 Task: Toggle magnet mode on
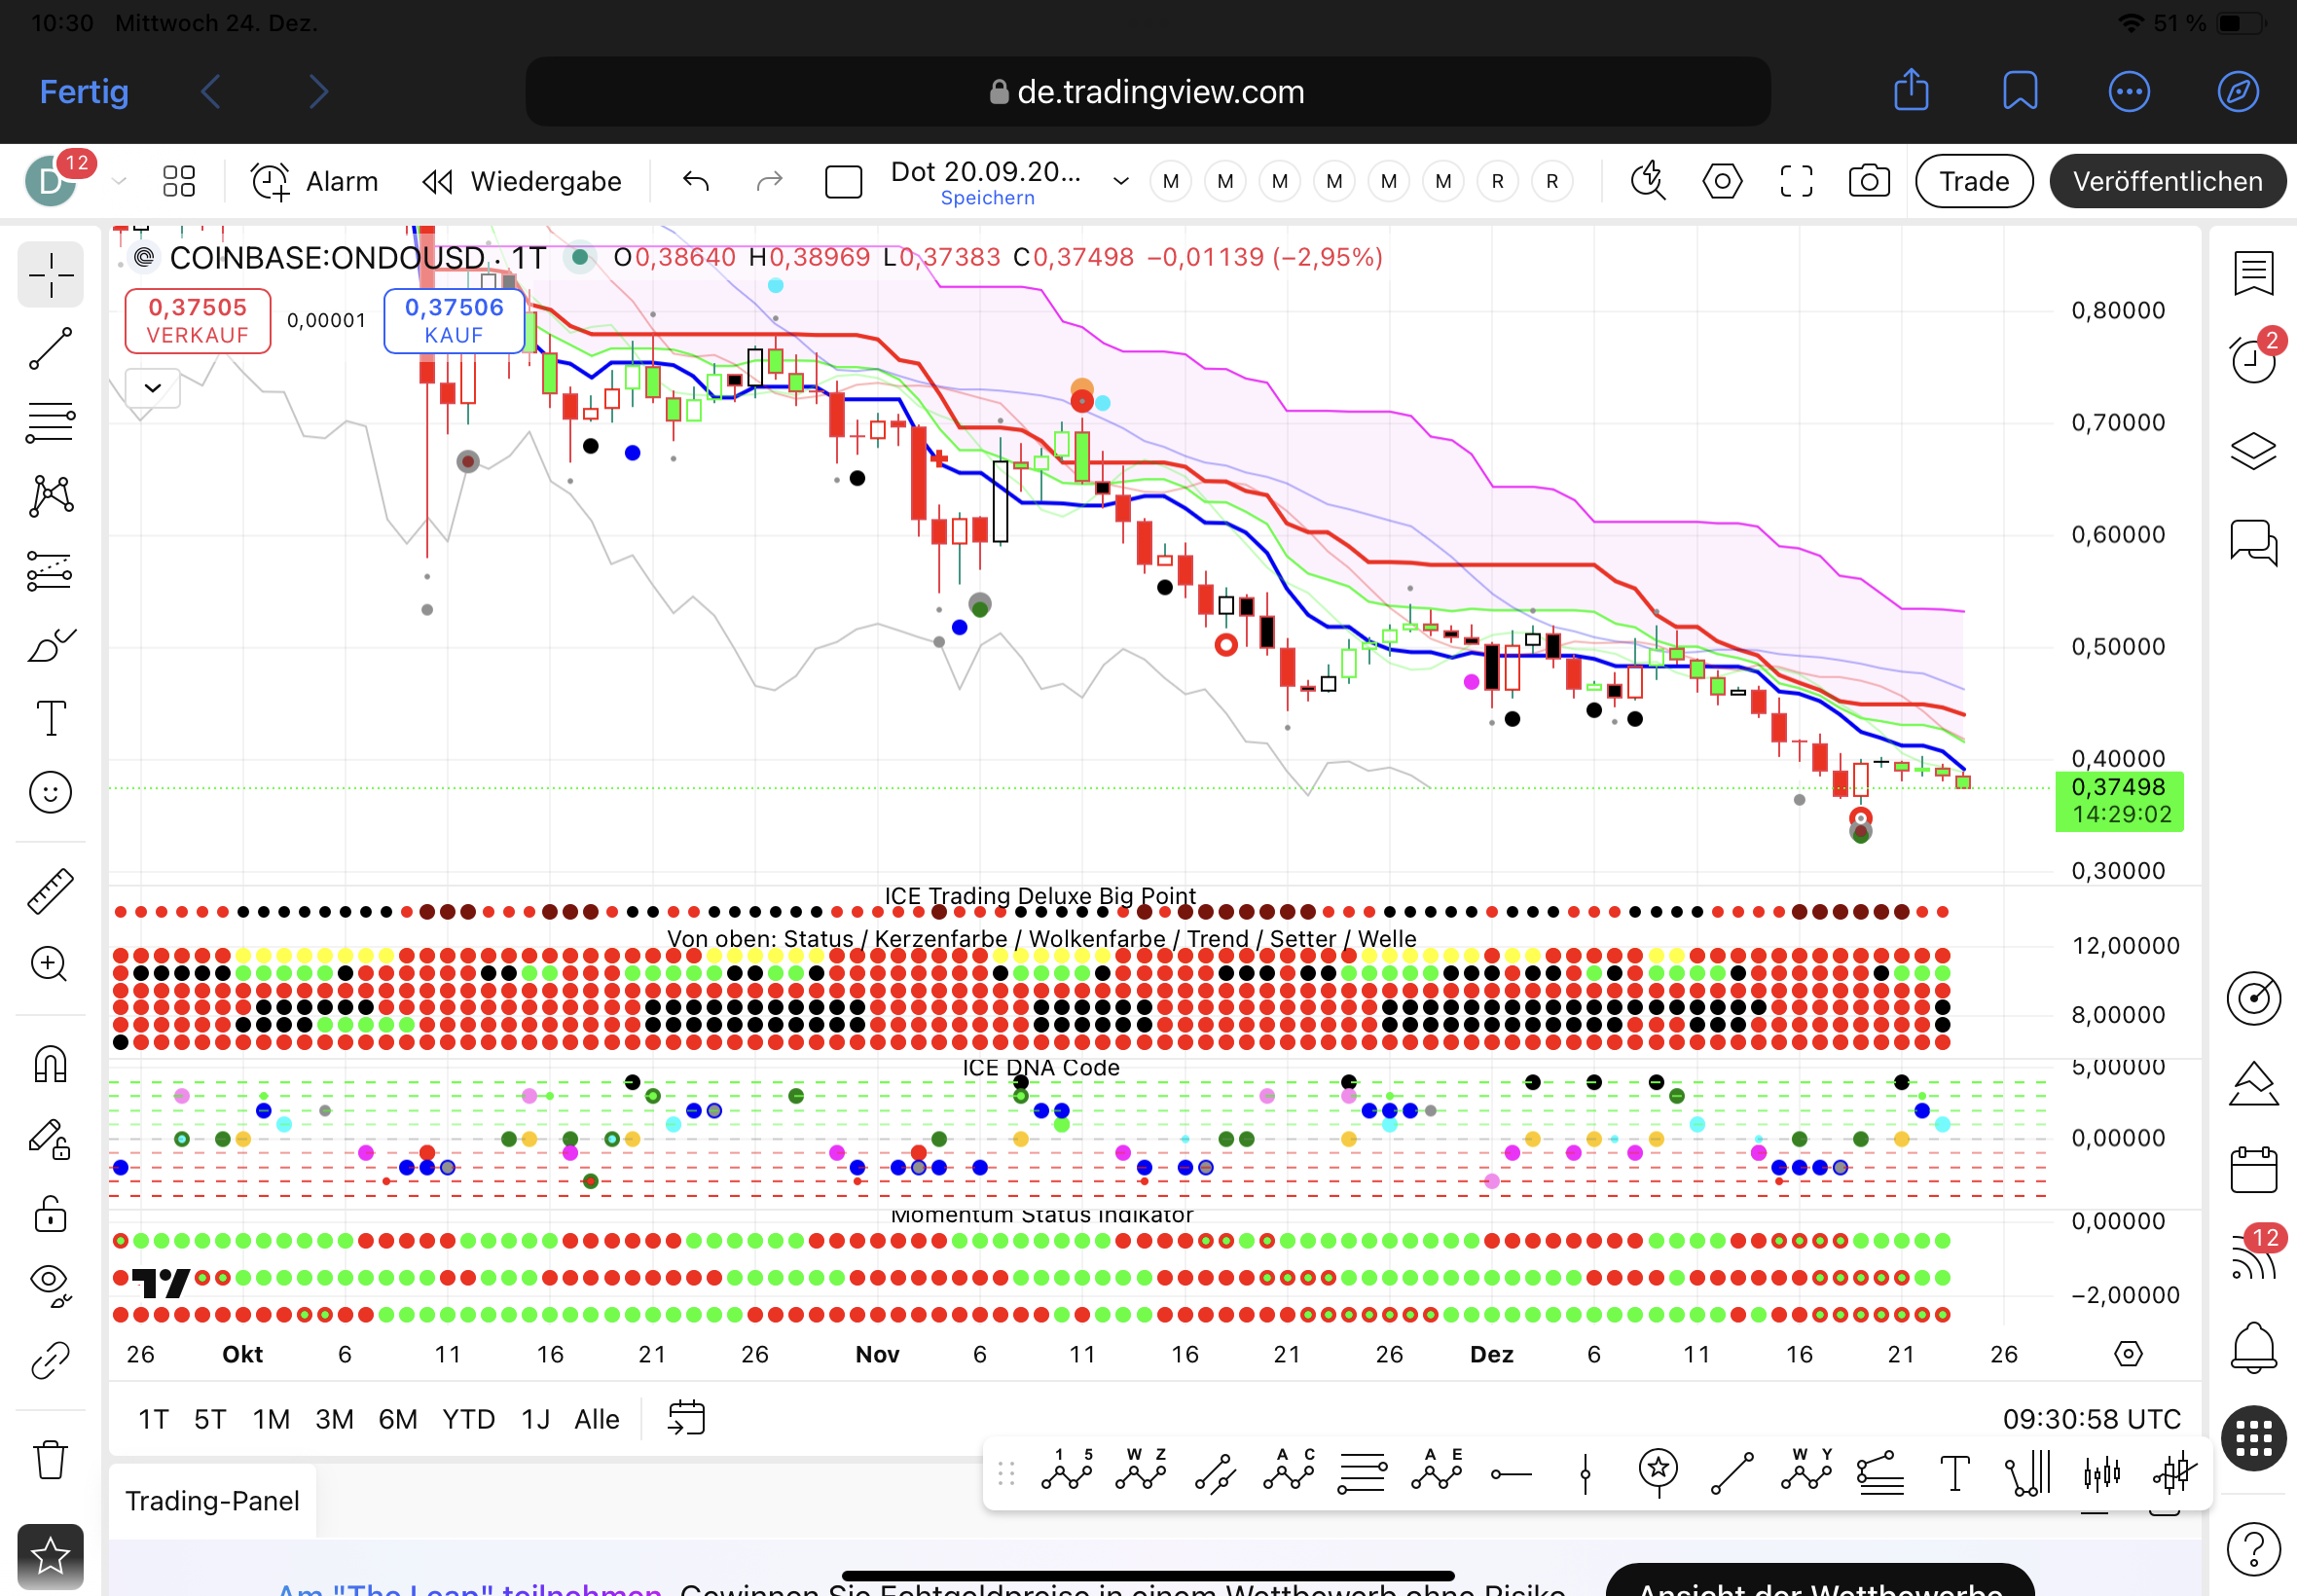coord(50,1063)
